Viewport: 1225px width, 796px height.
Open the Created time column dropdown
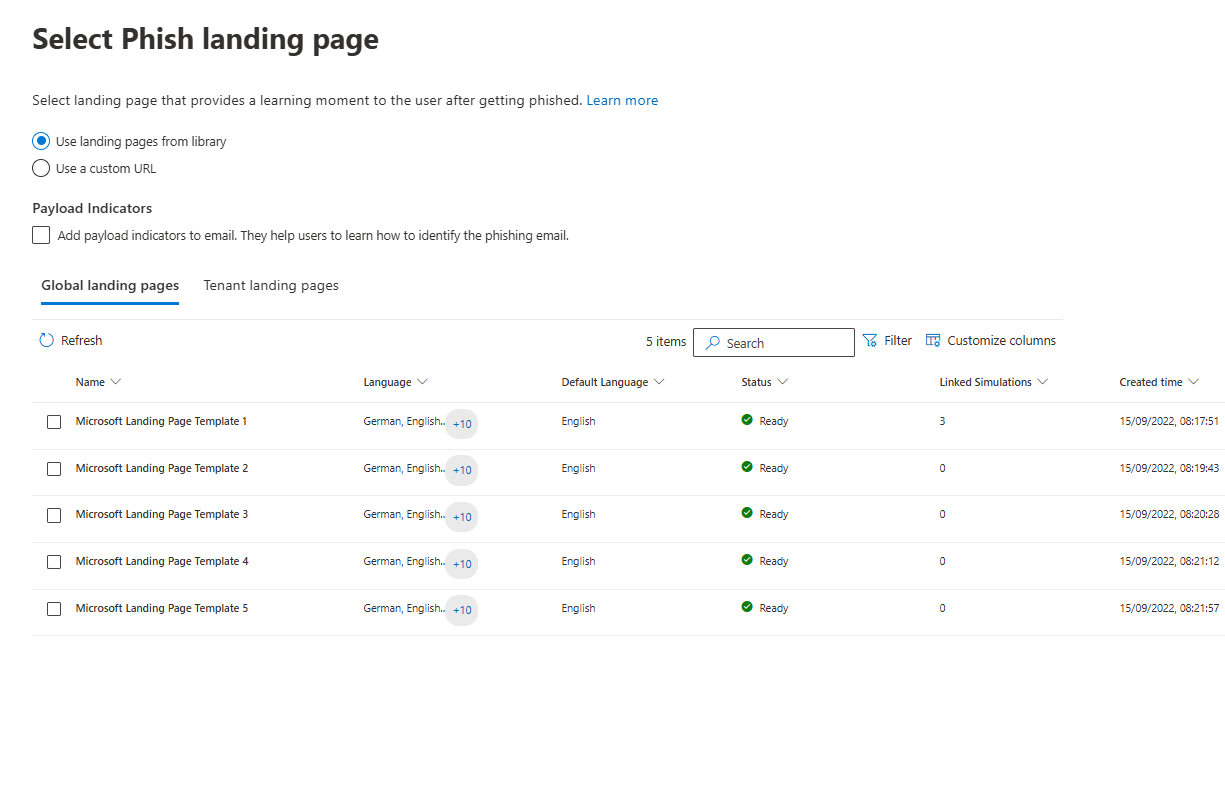click(1193, 382)
